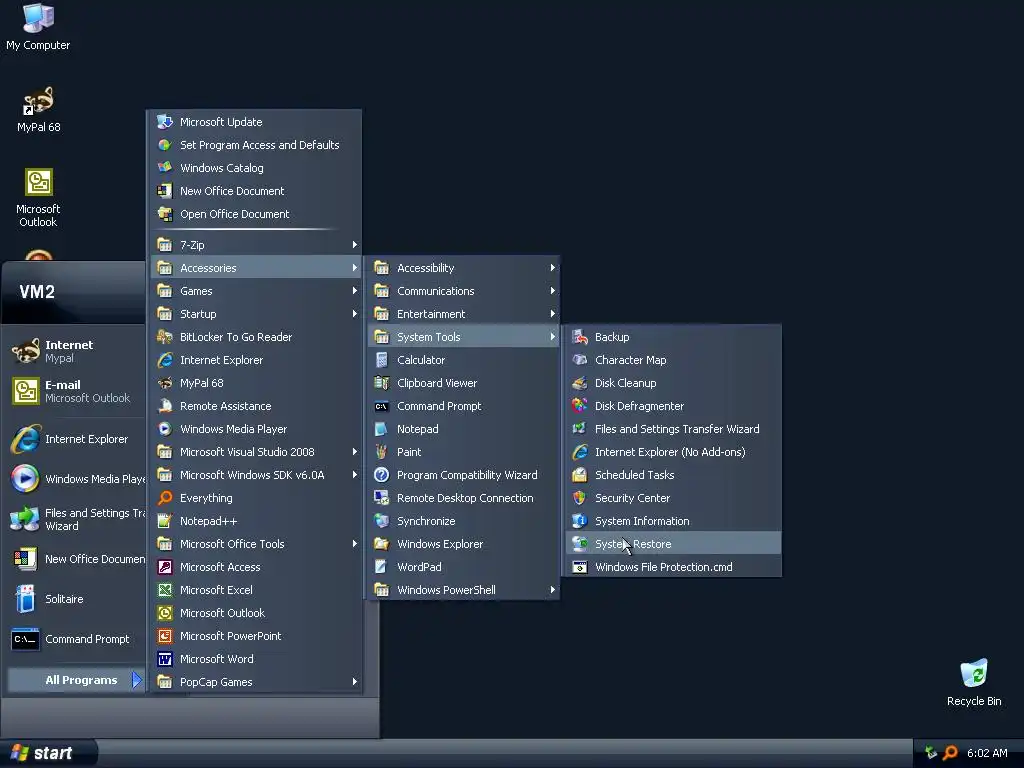Launch Disk Cleanup via its icon
1024x768 pixels.
pos(579,383)
